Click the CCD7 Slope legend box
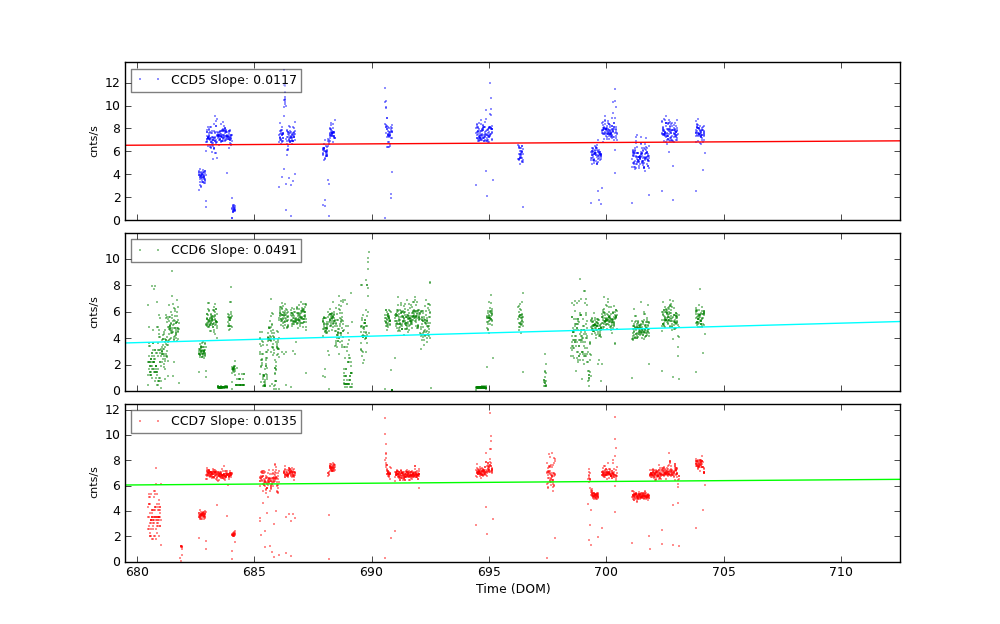The height and width of the screenshot is (624, 1000). pyautogui.click(x=216, y=422)
